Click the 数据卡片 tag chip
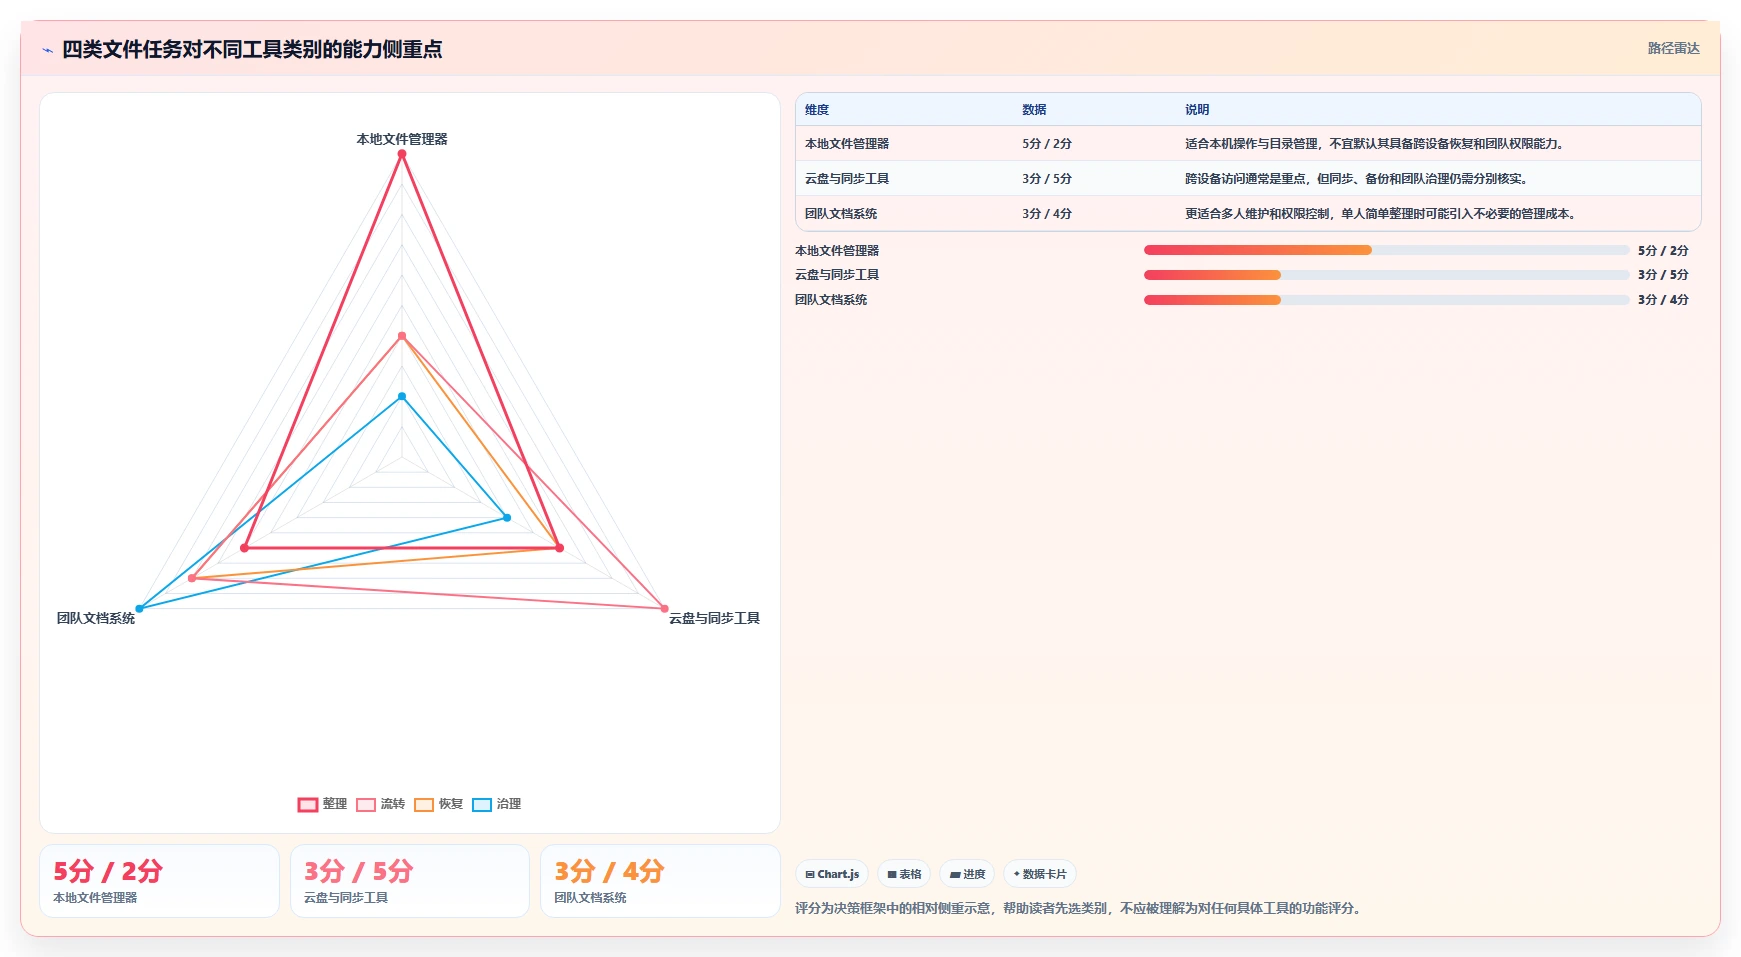 tap(1040, 874)
